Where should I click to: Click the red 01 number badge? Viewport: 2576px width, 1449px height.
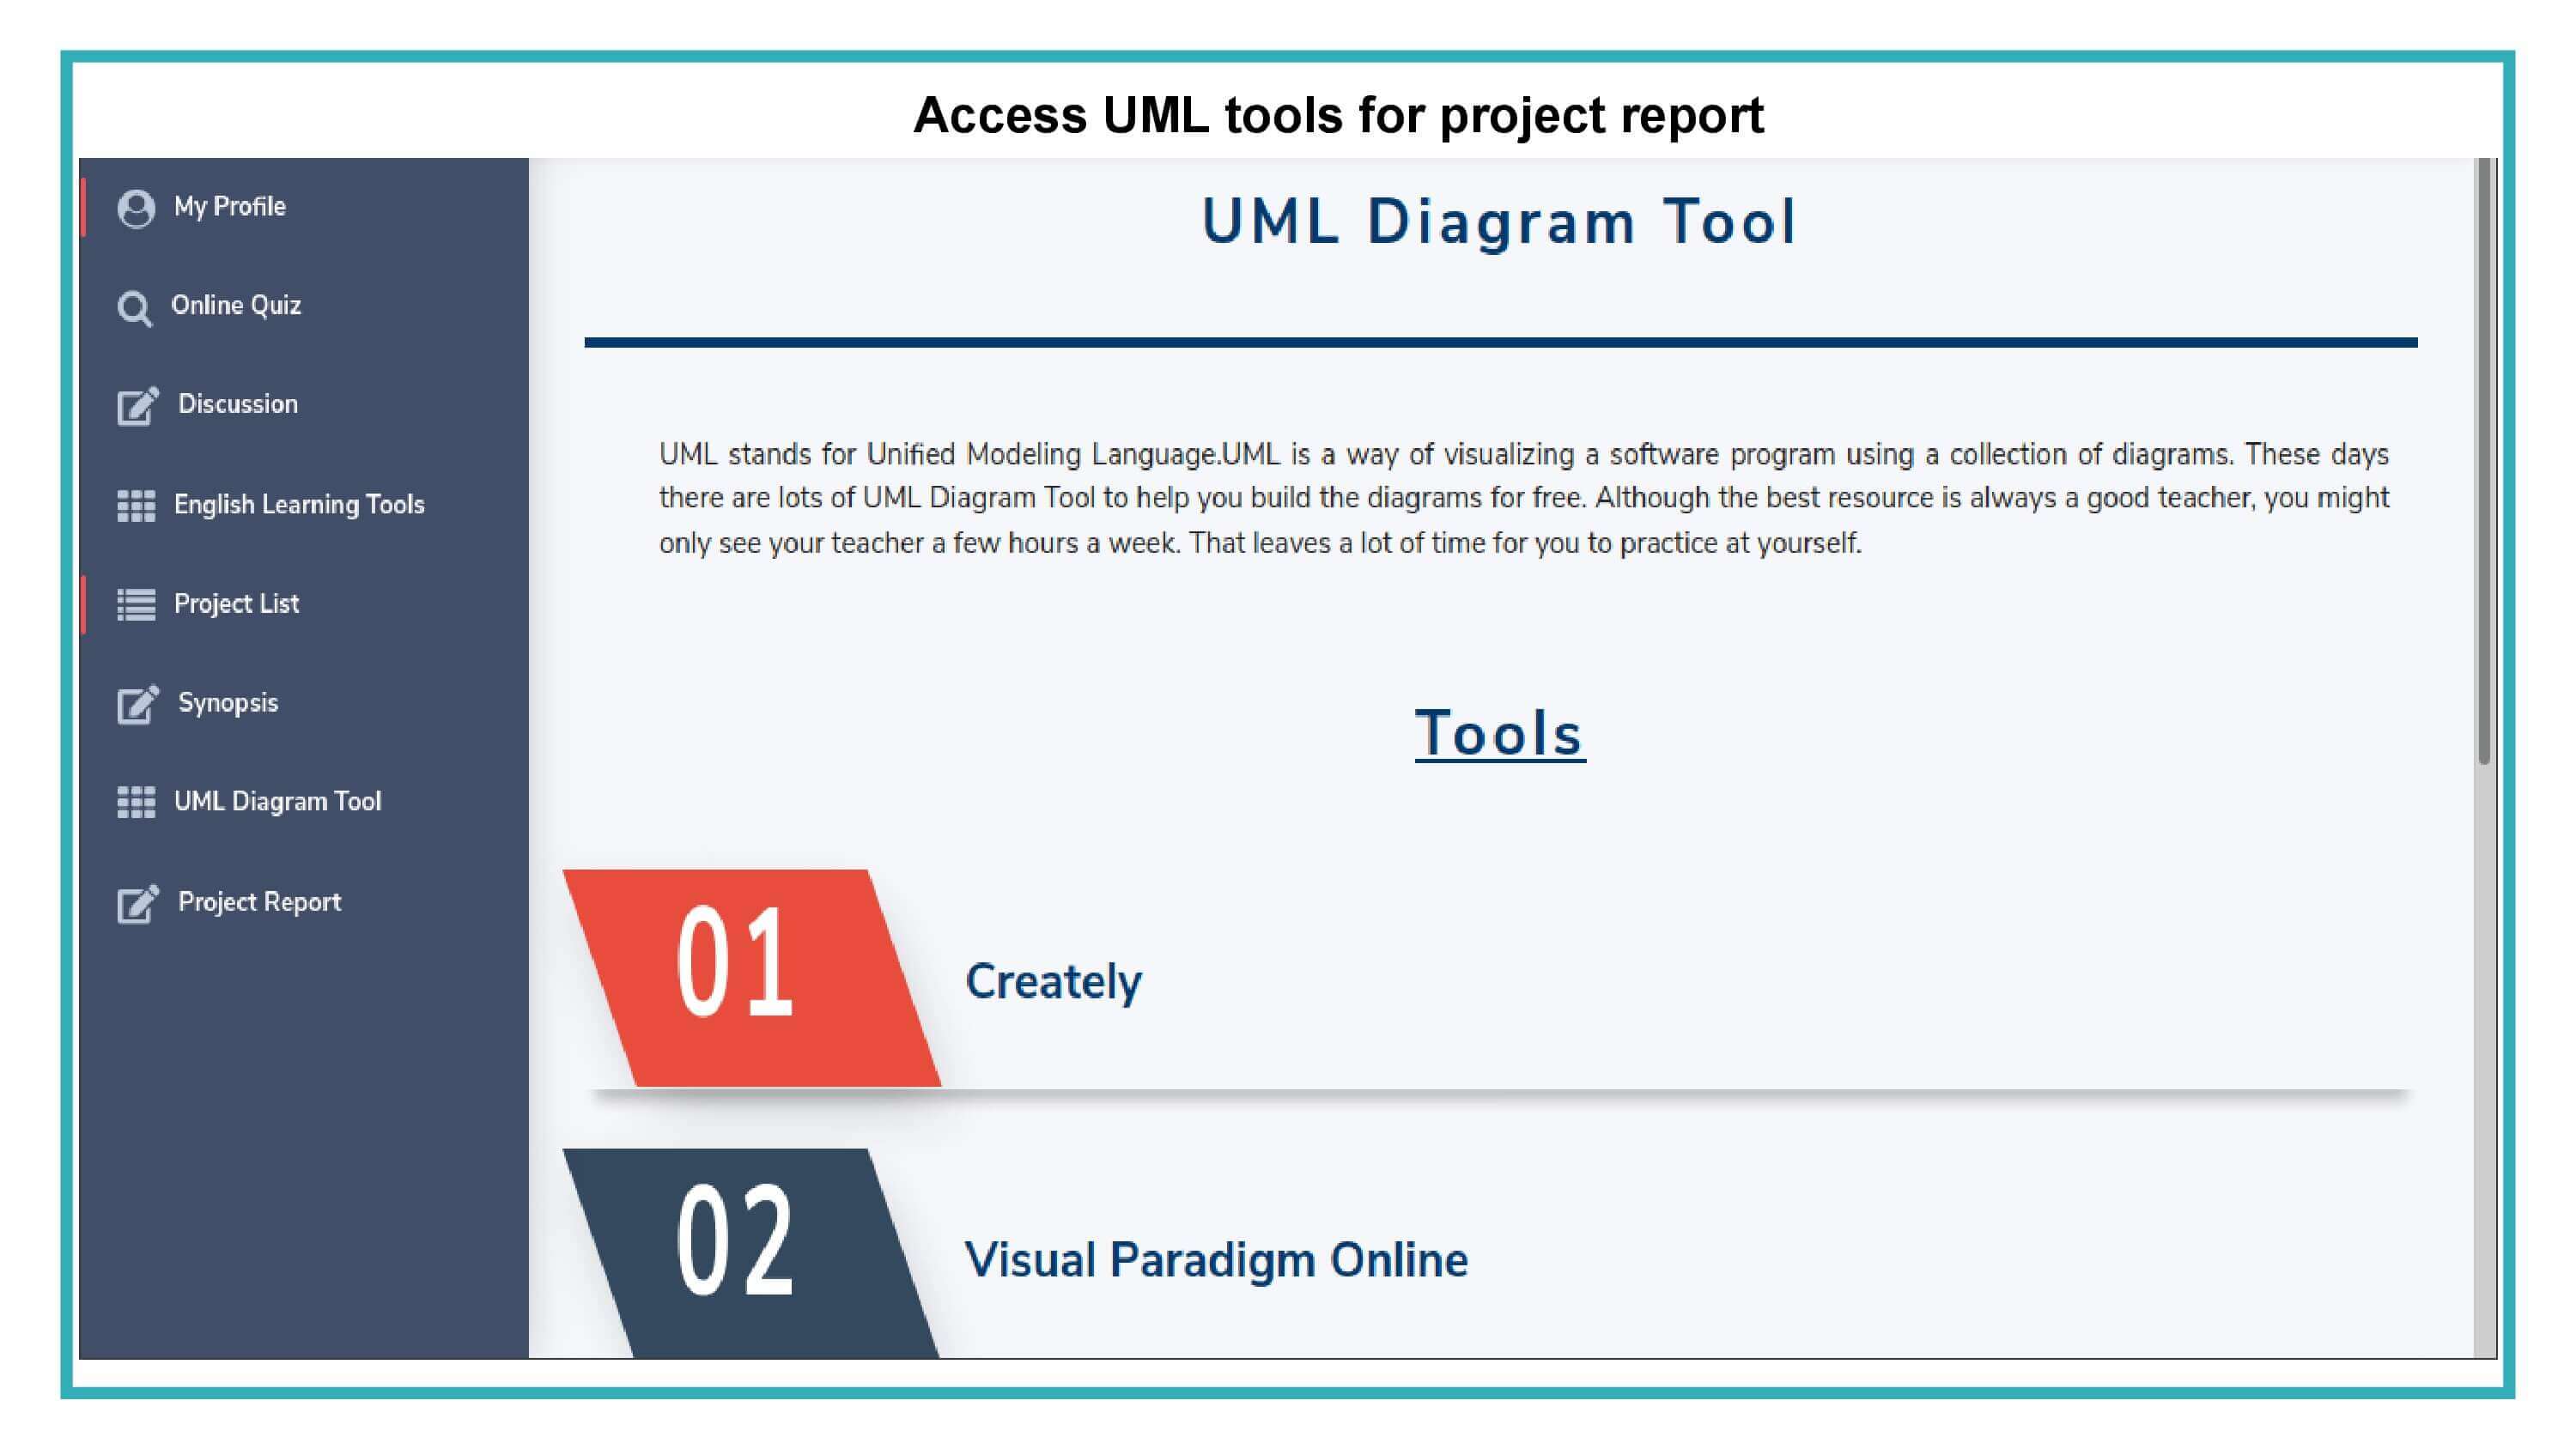click(751, 978)
